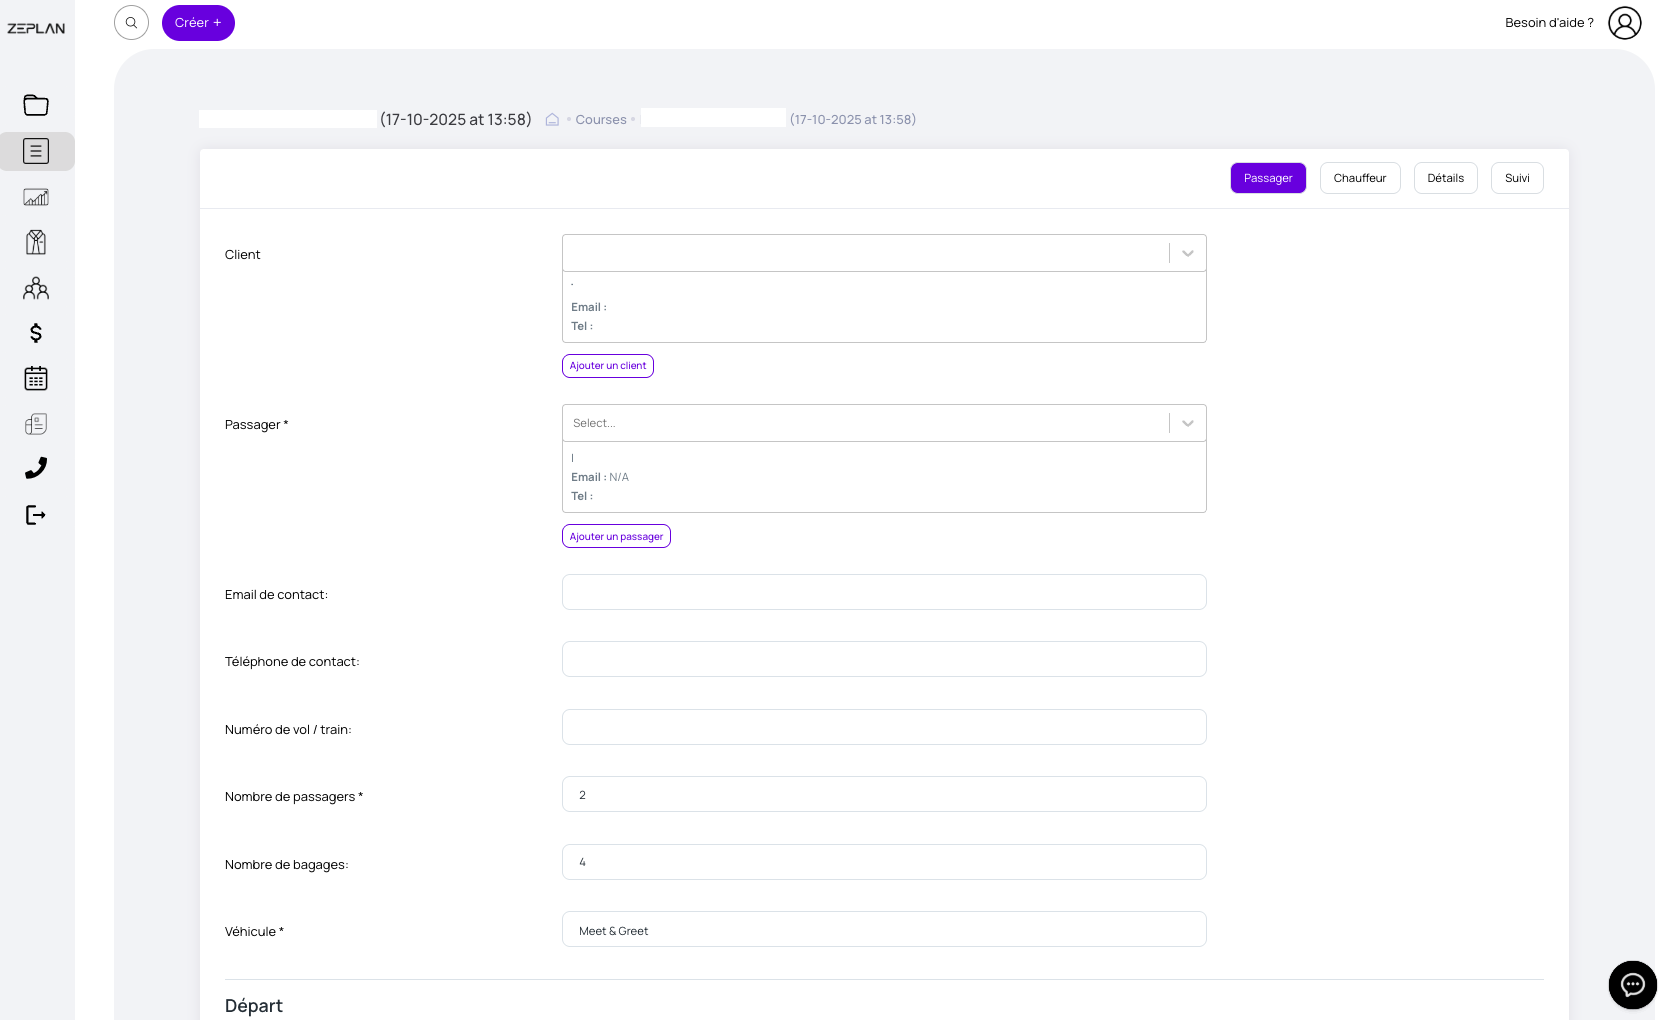Click the search magnifier button

[x=131, y=23]
